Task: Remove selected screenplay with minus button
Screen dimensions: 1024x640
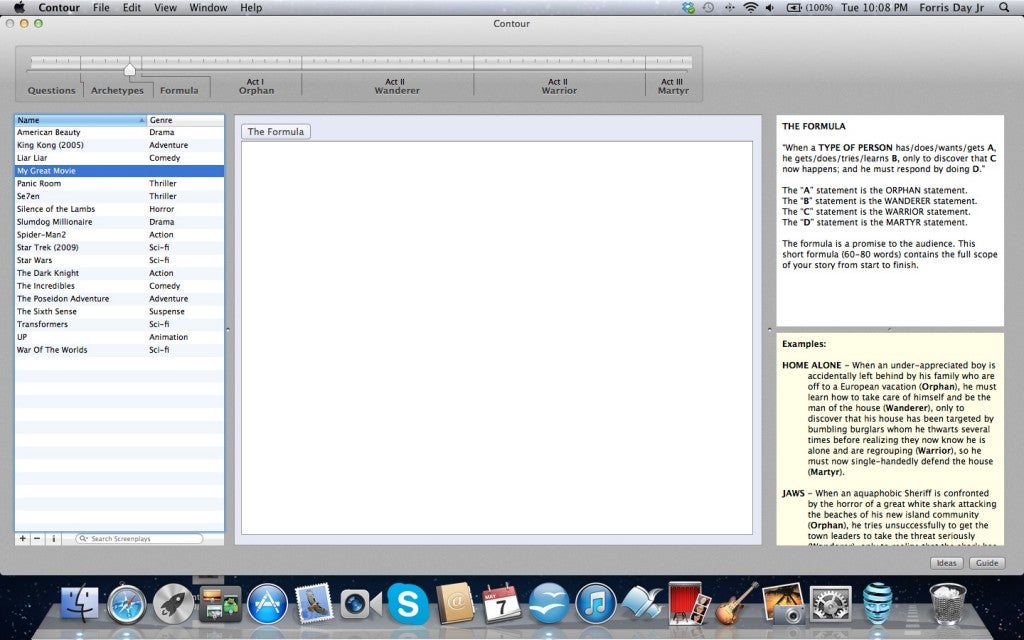Action: point(37,539)
